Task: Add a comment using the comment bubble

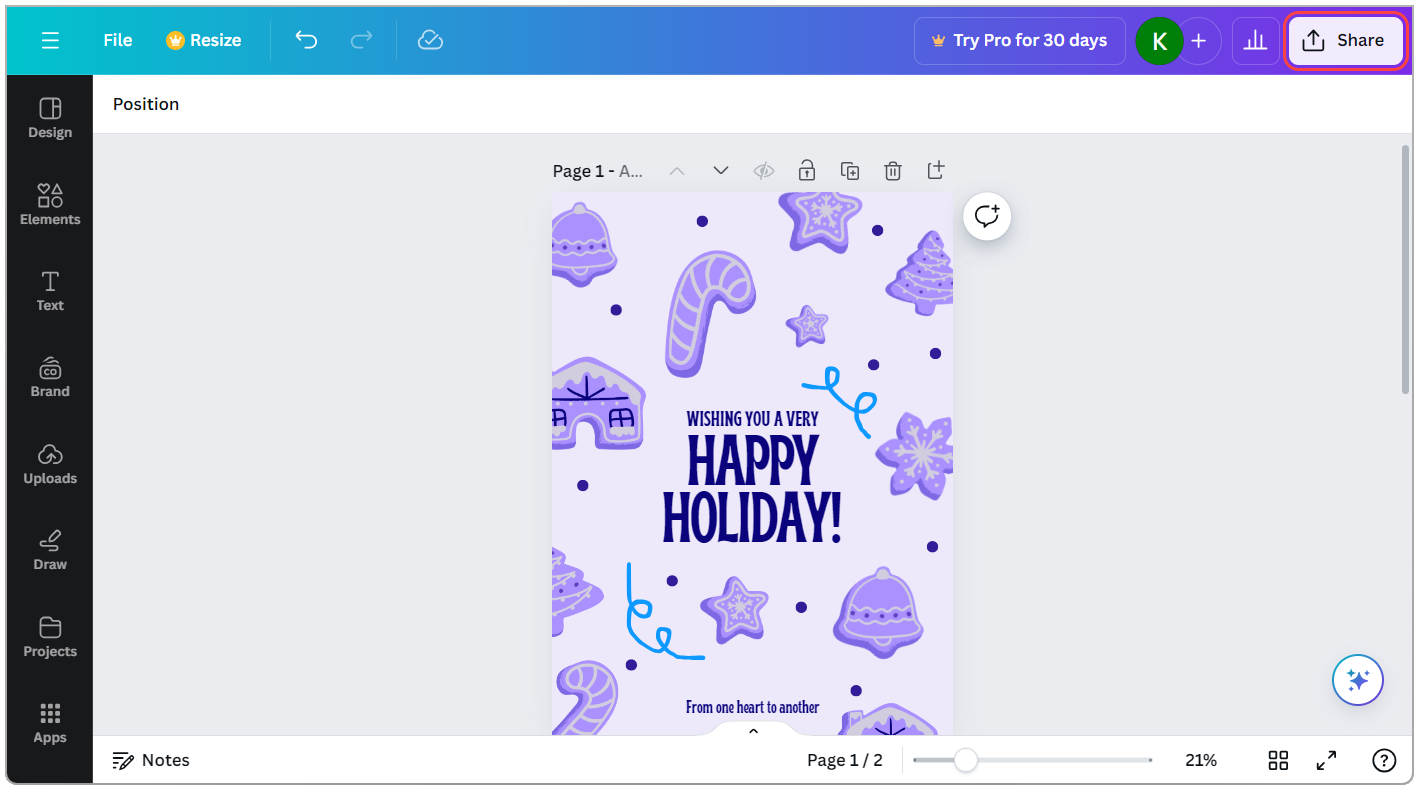Action: (x=986, y=215)
